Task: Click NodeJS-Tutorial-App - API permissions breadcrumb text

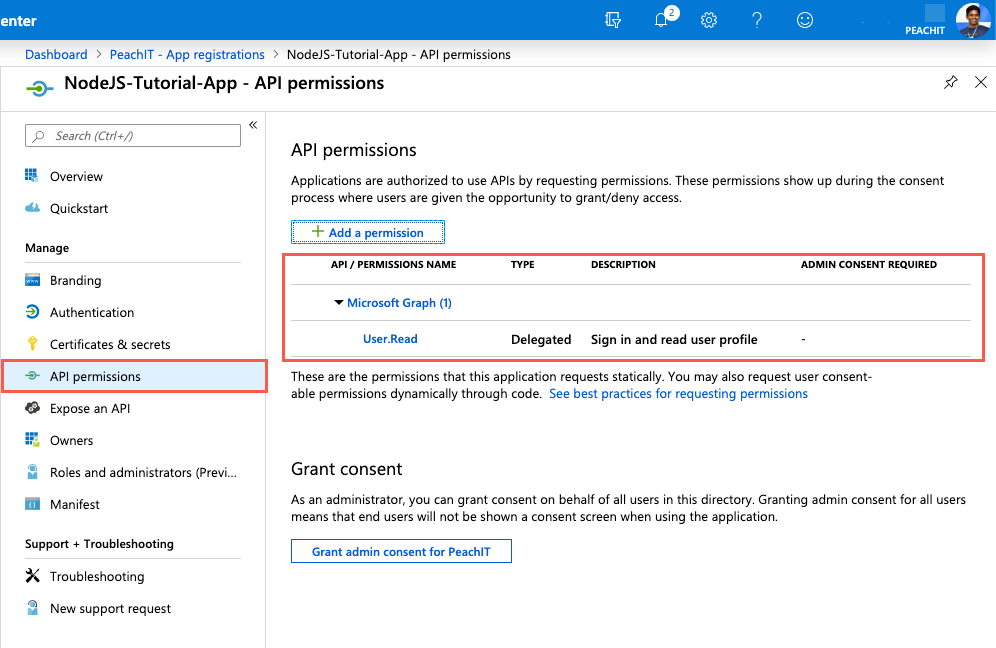Action: [398, 55]
